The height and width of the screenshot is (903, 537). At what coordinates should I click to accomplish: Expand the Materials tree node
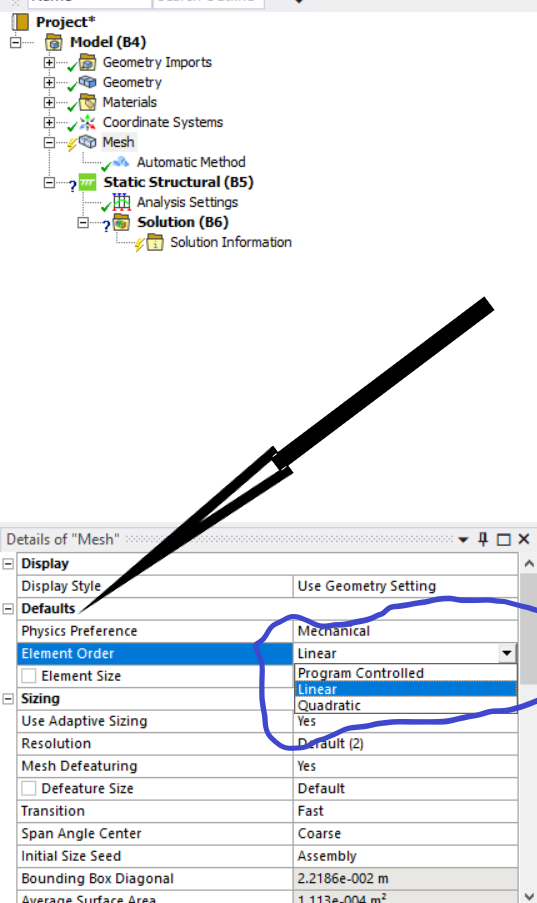coord(50,103)
